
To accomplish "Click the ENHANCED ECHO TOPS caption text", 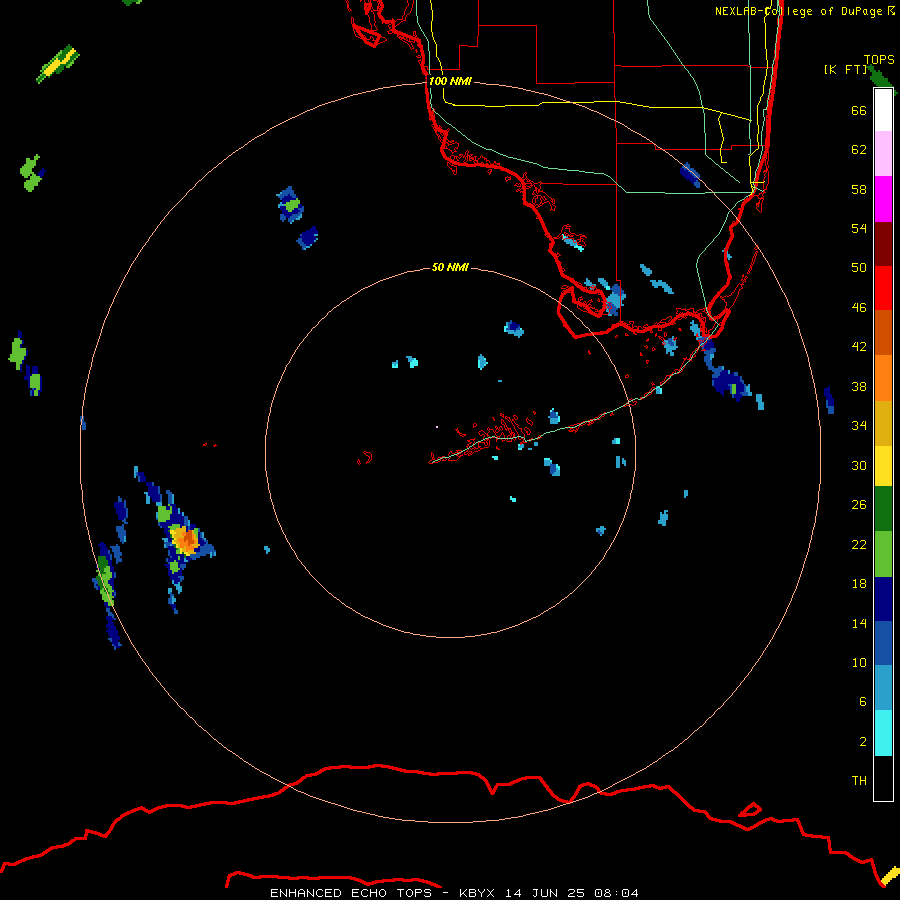I will 351,893.
